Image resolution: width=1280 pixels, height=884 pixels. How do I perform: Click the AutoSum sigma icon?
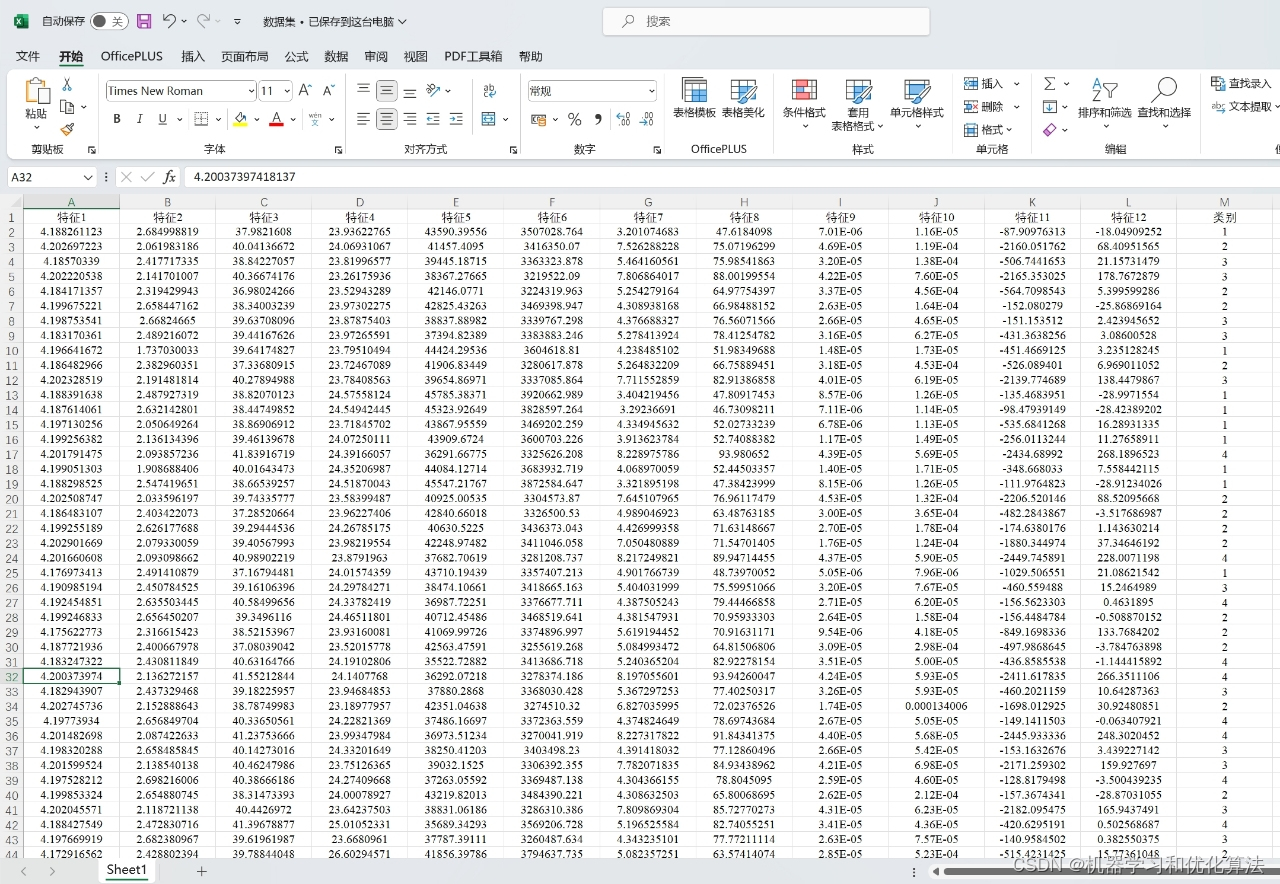[1049, 84]
